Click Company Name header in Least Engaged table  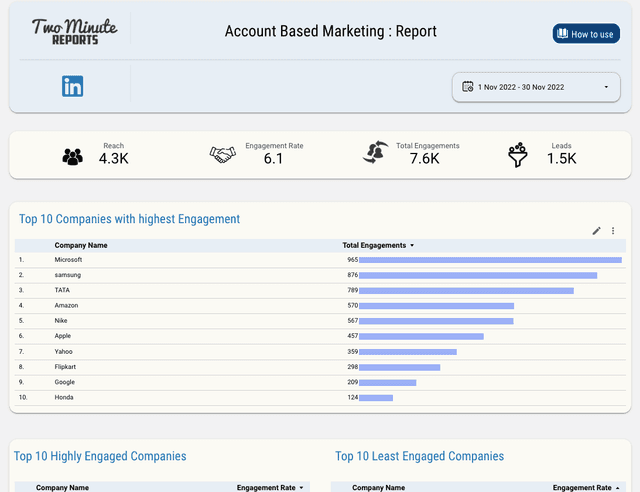point(378,488)
